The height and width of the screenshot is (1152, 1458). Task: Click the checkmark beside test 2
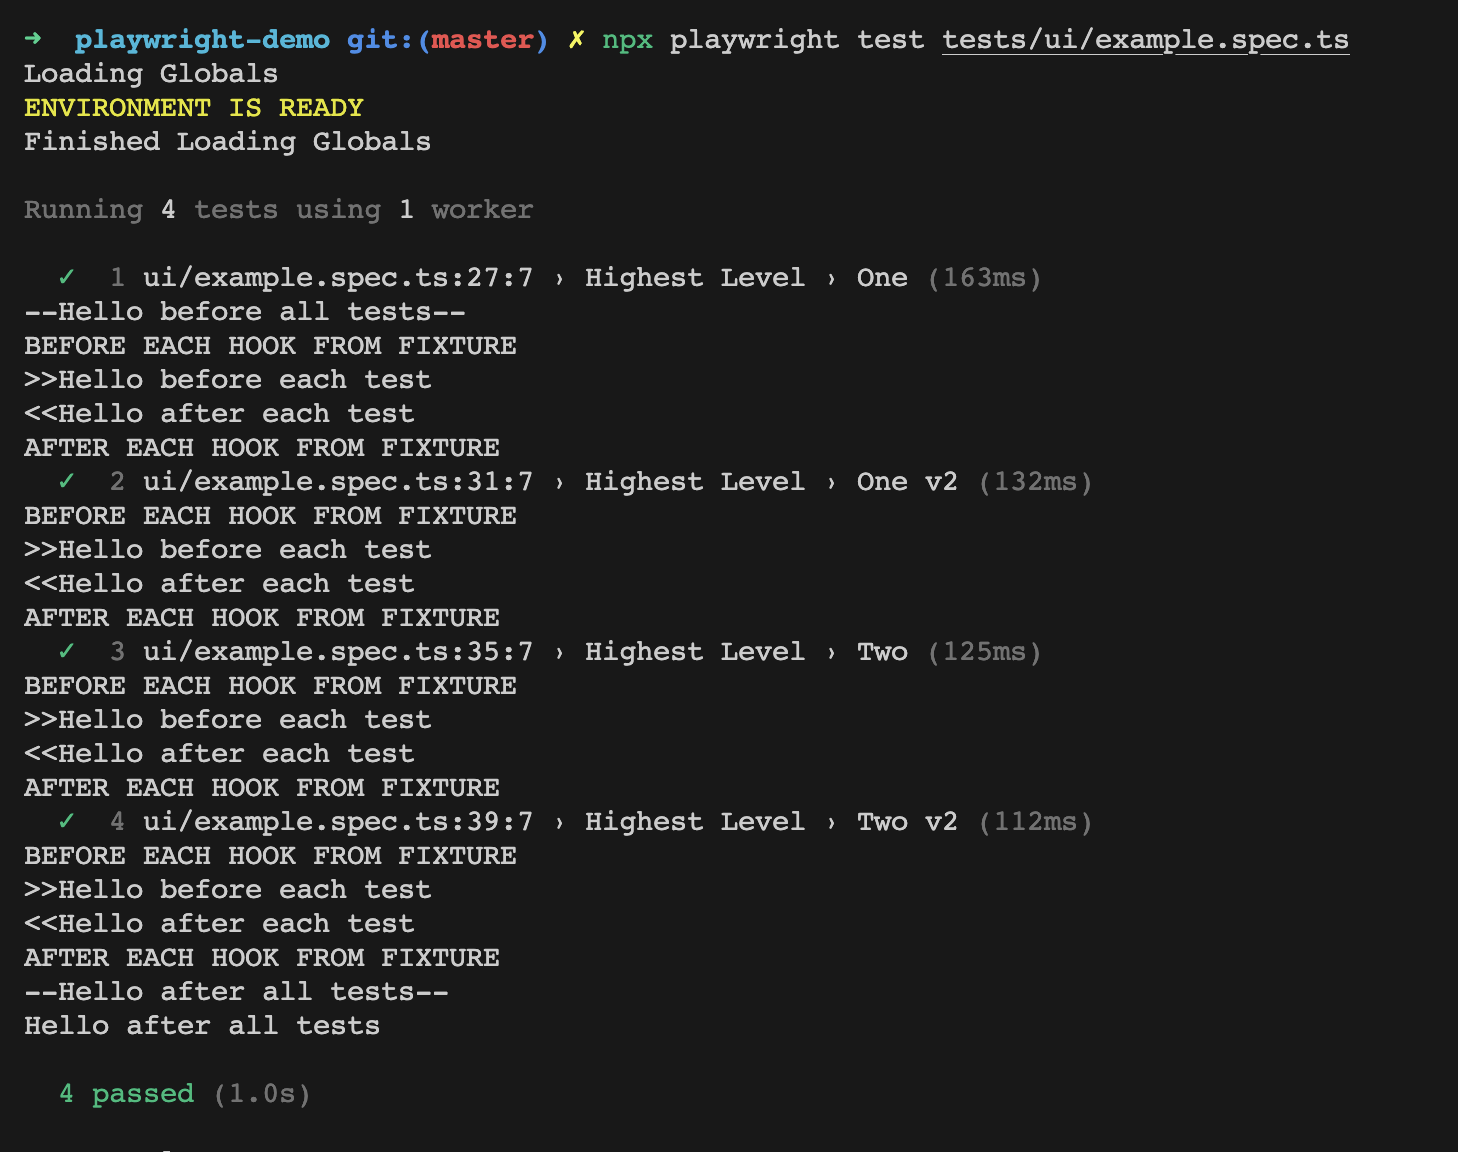[x=67, y=481]
